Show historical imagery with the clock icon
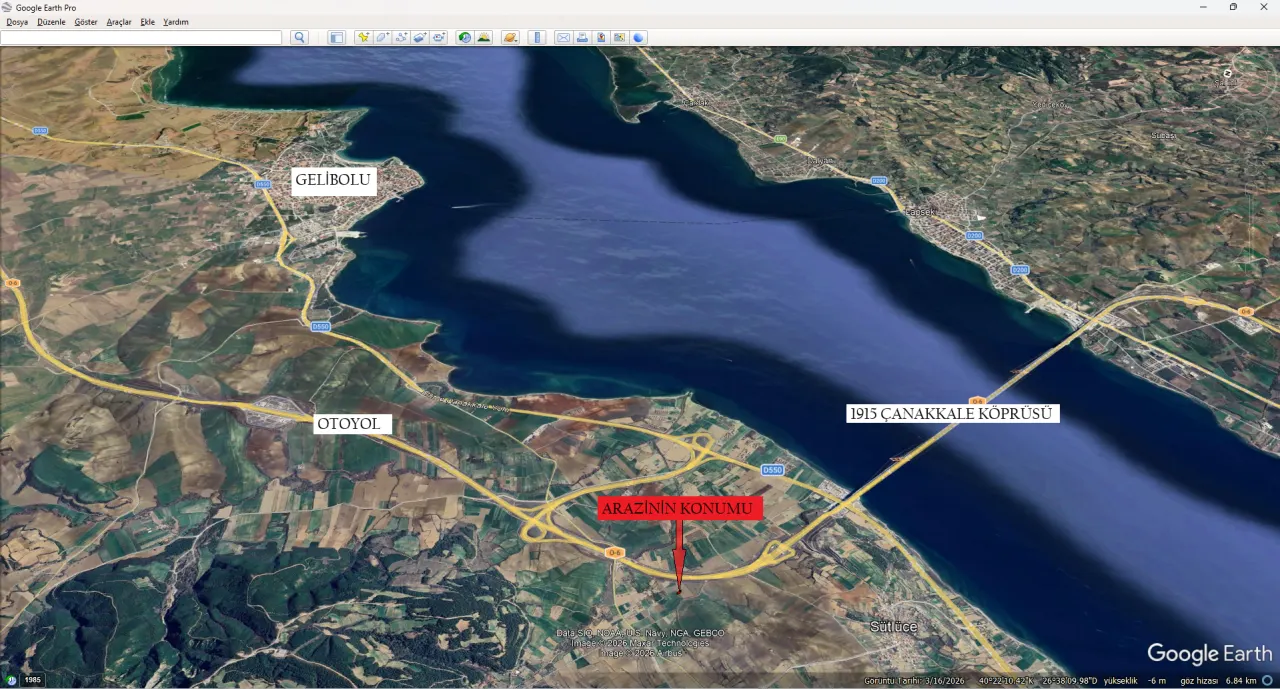This screenshot has height=689, width=1280. click(x=465, y=37)
